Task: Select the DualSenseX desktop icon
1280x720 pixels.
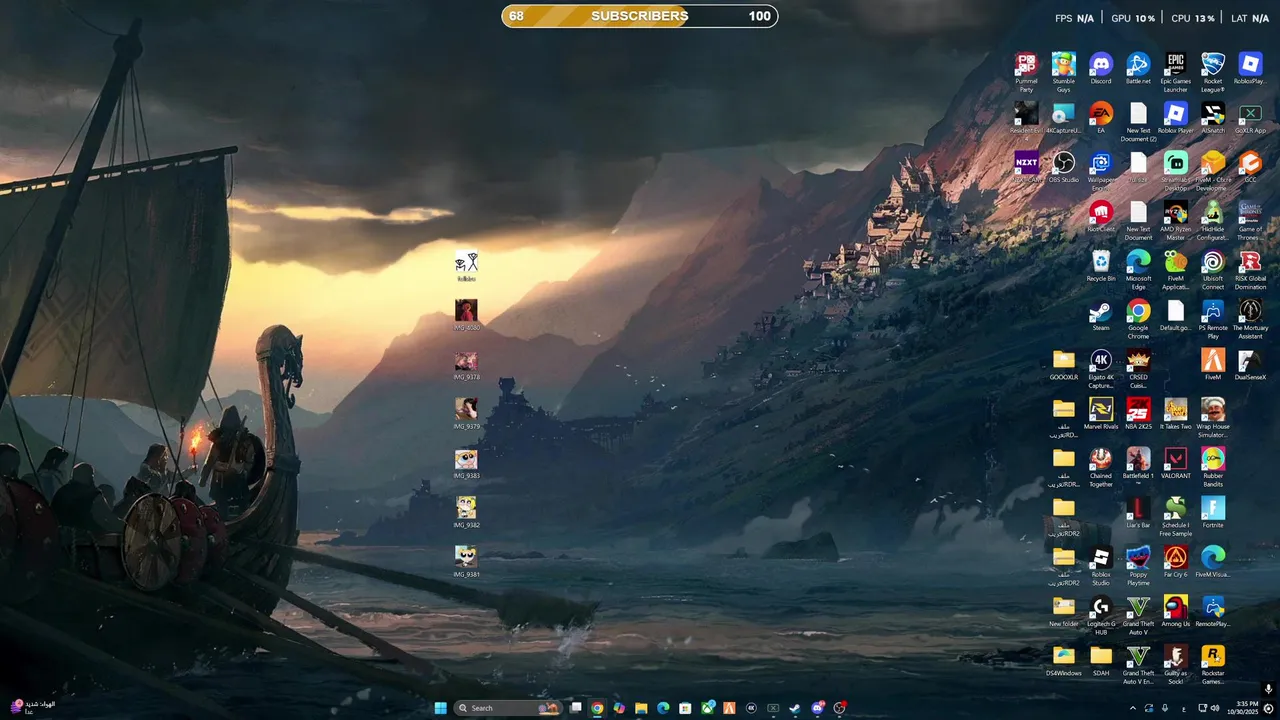Action: click(1250, 362)
